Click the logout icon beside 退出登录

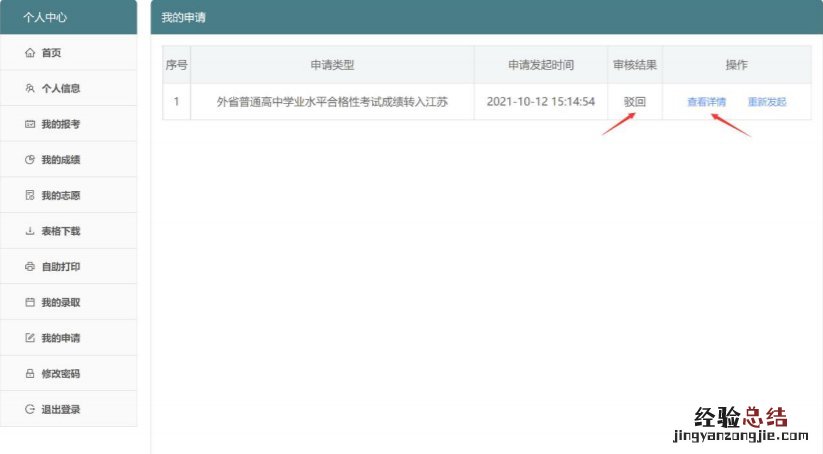[x=30, y=409]
